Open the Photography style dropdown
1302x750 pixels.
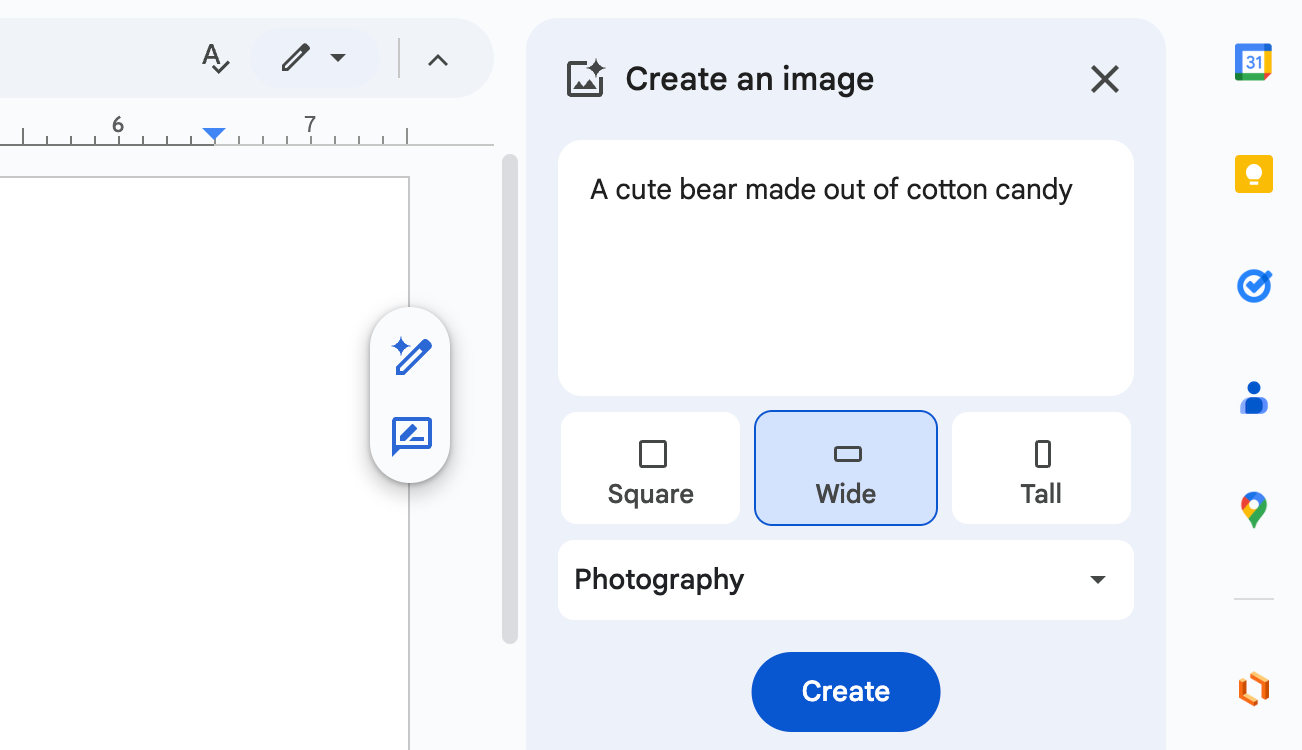click(846, 580)
